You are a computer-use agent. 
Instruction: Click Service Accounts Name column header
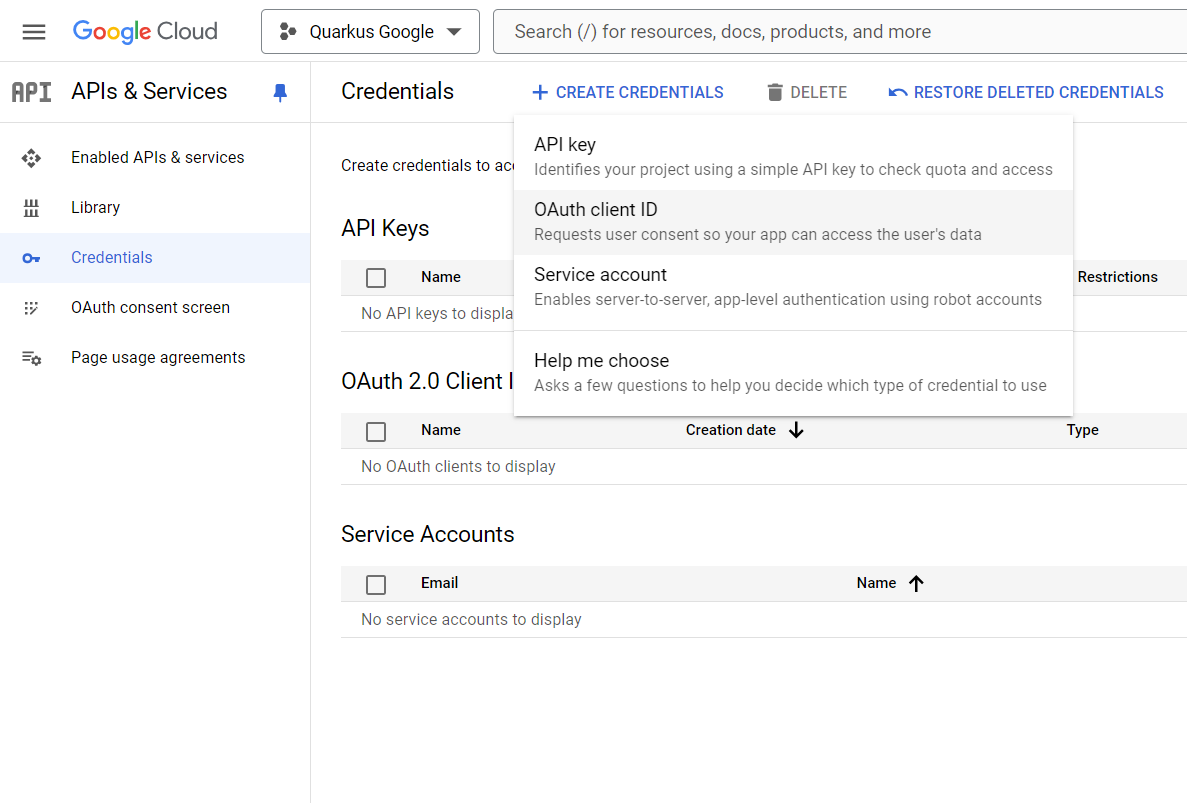(x=876, y=583)
